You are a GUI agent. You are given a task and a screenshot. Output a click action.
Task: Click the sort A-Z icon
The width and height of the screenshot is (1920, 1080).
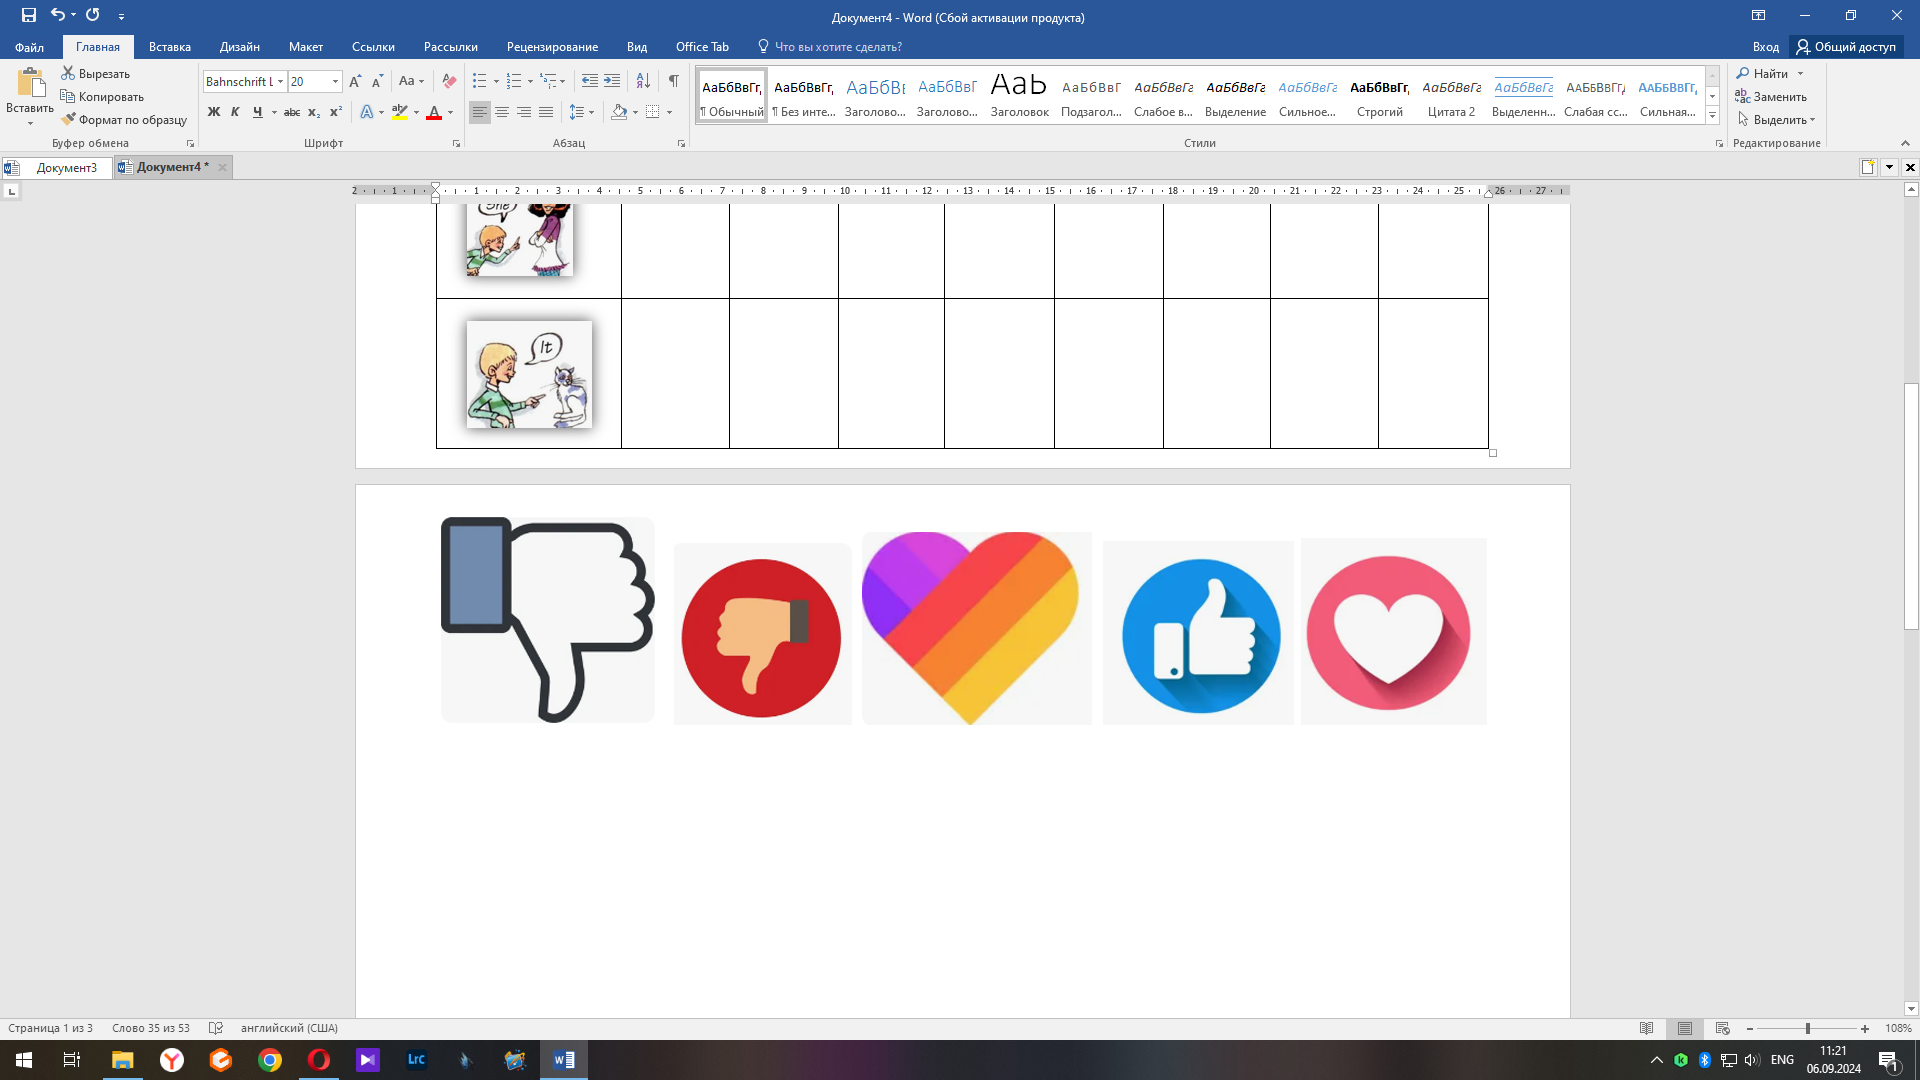pyautogui.click(x=643, y=82)
